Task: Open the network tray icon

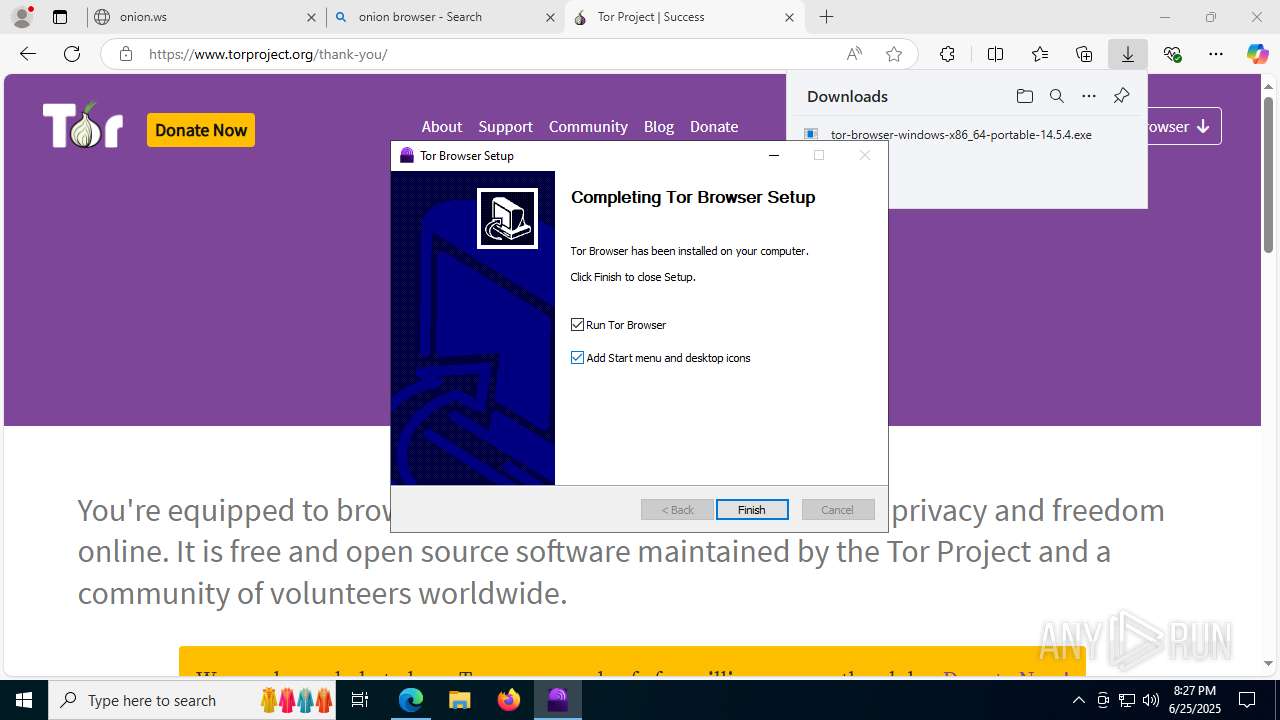Action: (x=1127, y=700)
